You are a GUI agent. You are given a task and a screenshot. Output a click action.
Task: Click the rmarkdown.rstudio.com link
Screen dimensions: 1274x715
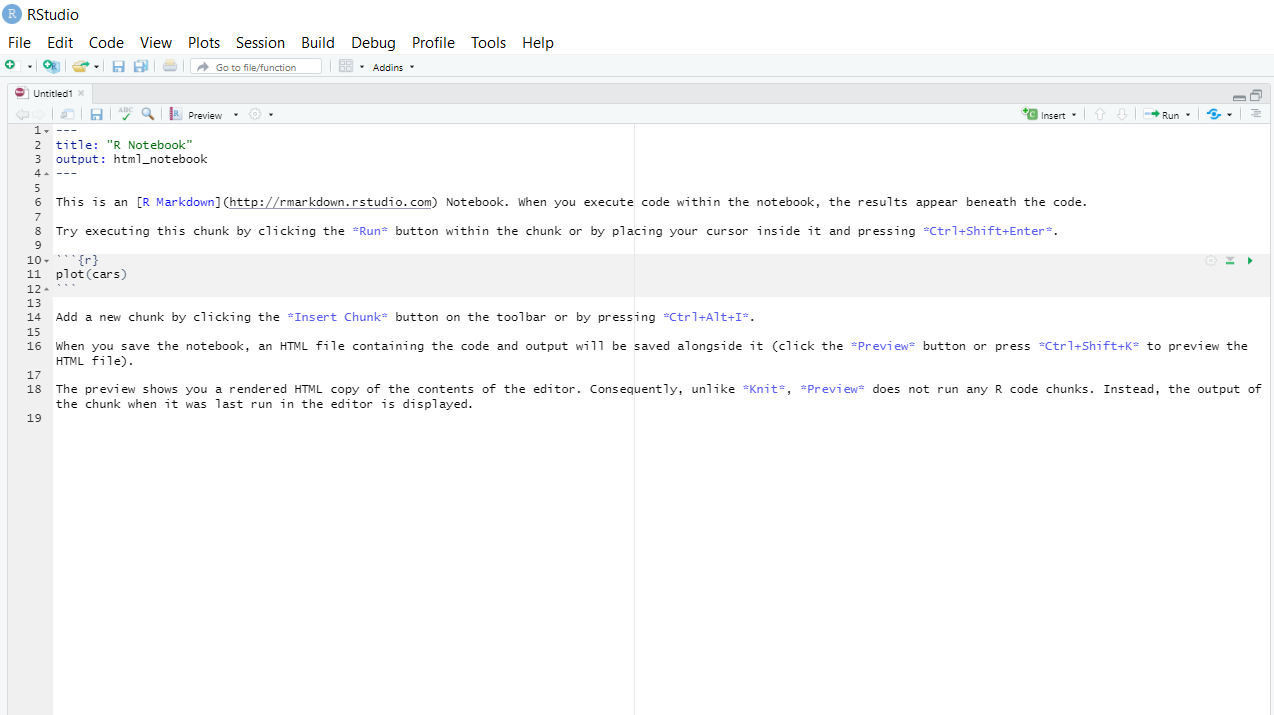pyautogui.click(x=331, y=202)
